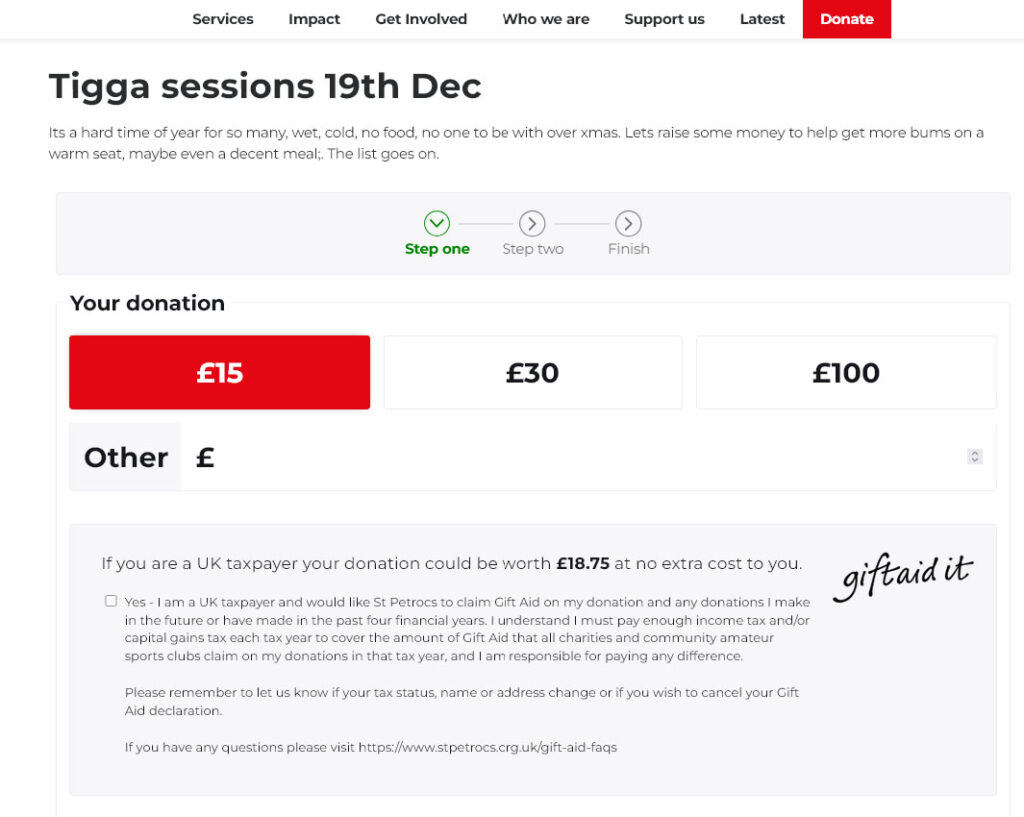The width and height of the screenshot is (1024, 817).
Task: Choose the £30 donation amount
Action: pyautogui.click(x=532, y=373)
